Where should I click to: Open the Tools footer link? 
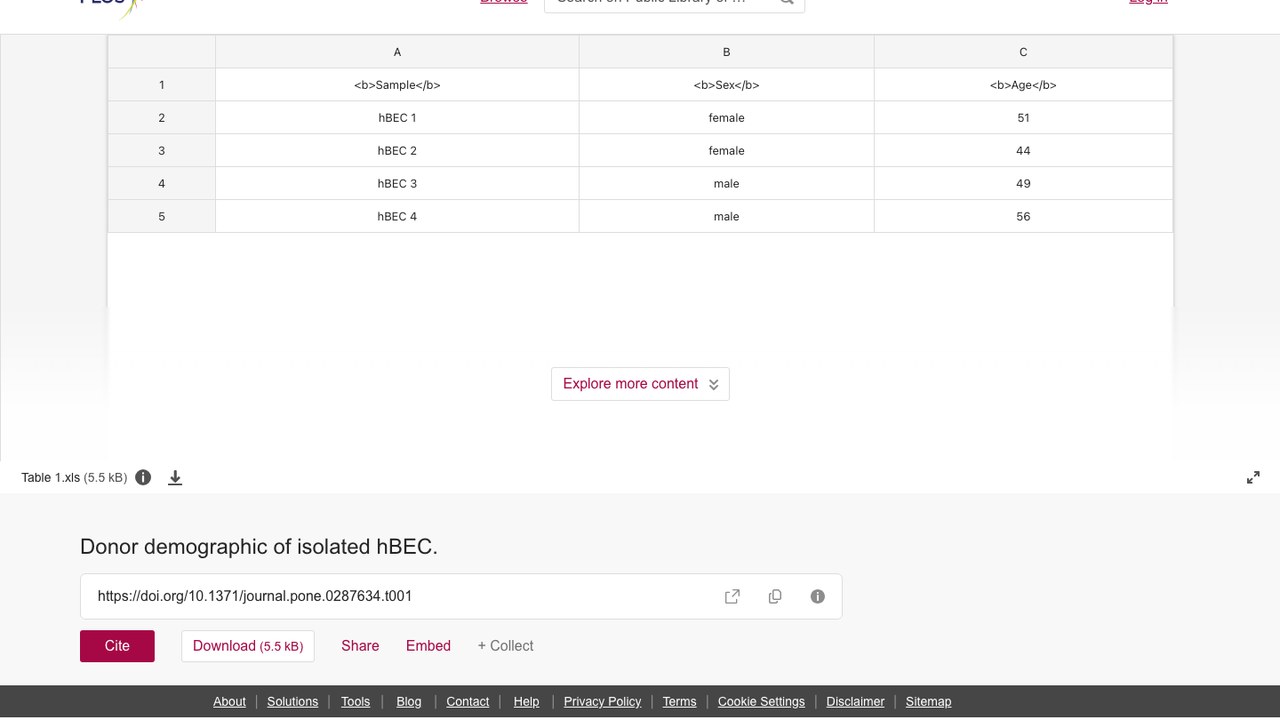pyautogui.click(x=355, y=702)
